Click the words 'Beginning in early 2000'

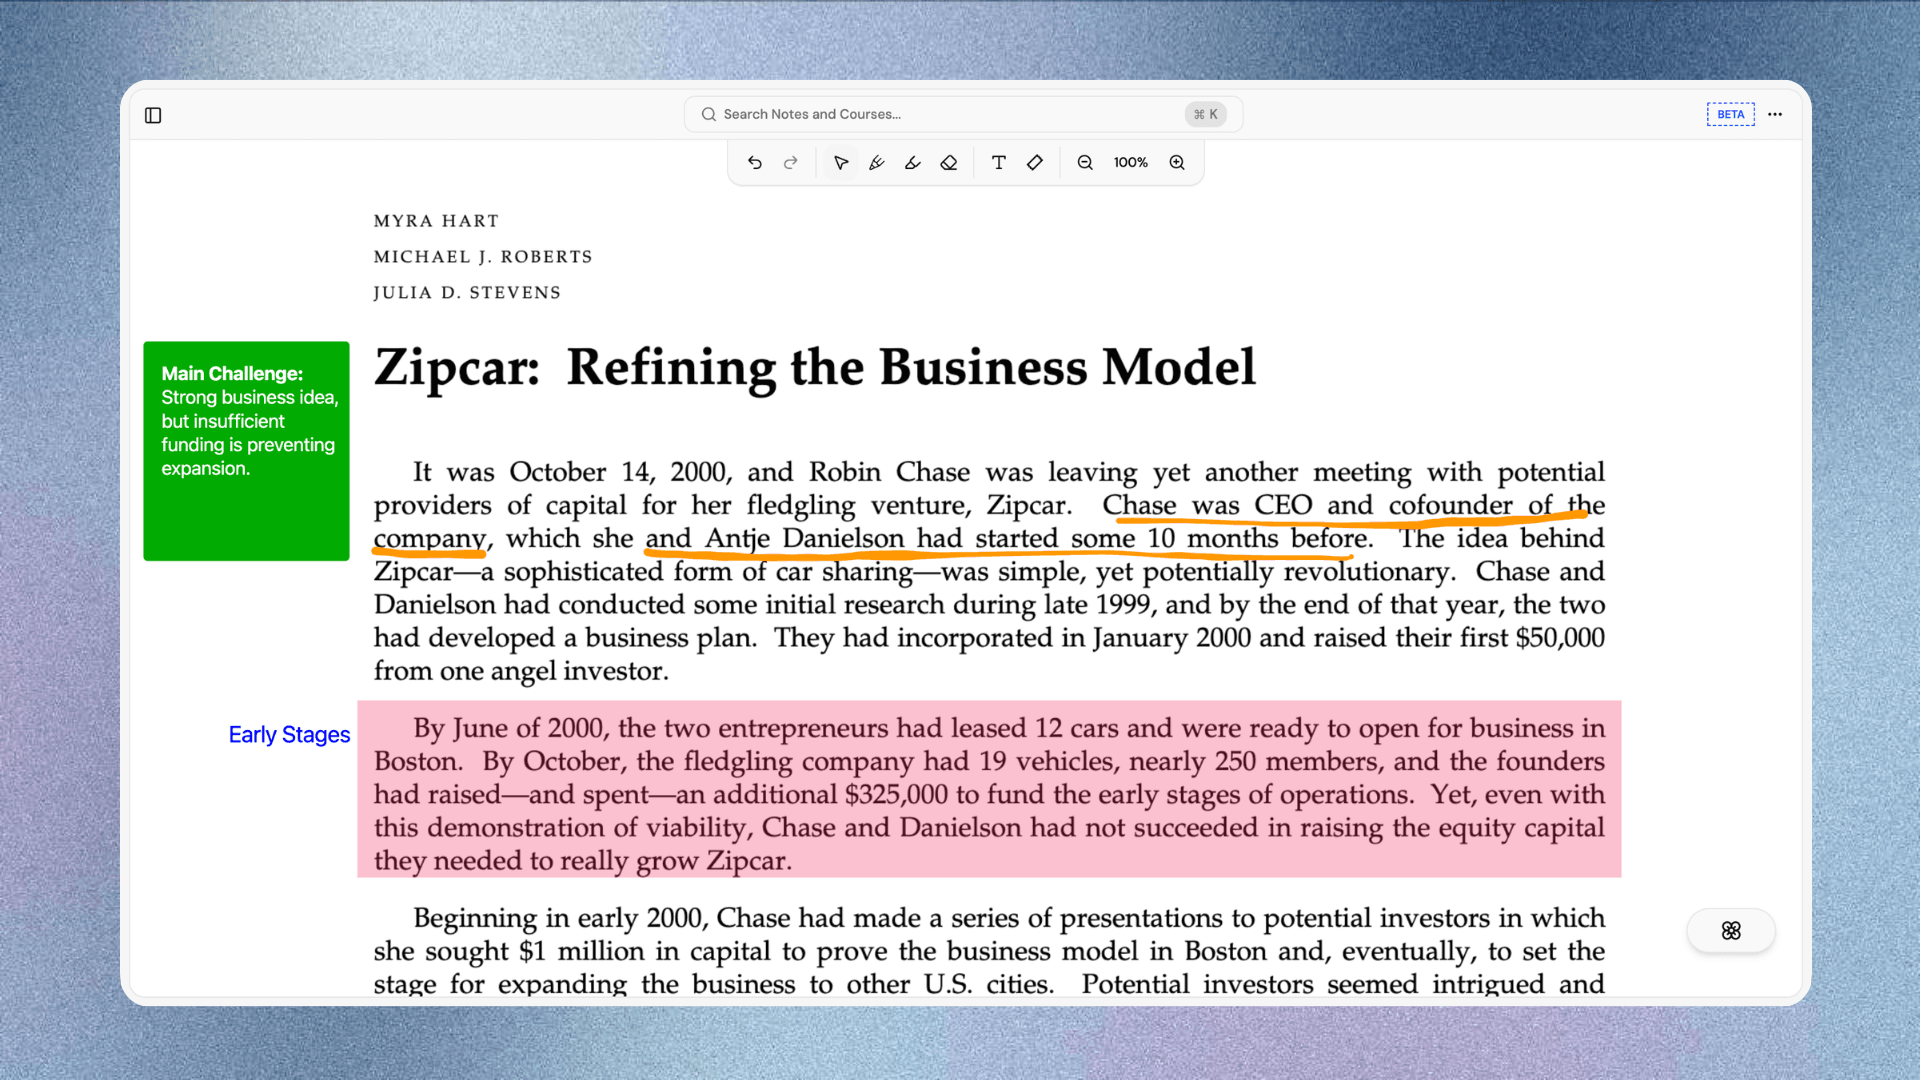coord(560,918)
